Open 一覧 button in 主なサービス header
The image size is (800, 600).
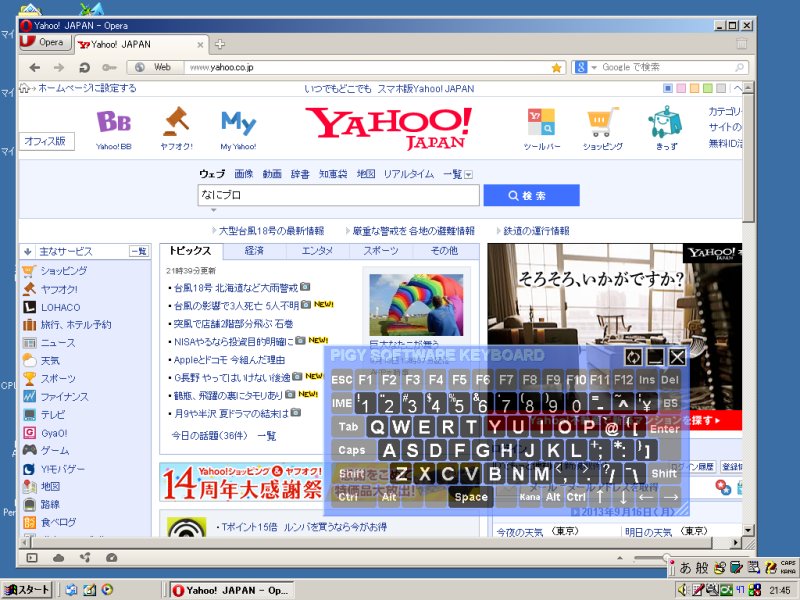coord(139,252)
